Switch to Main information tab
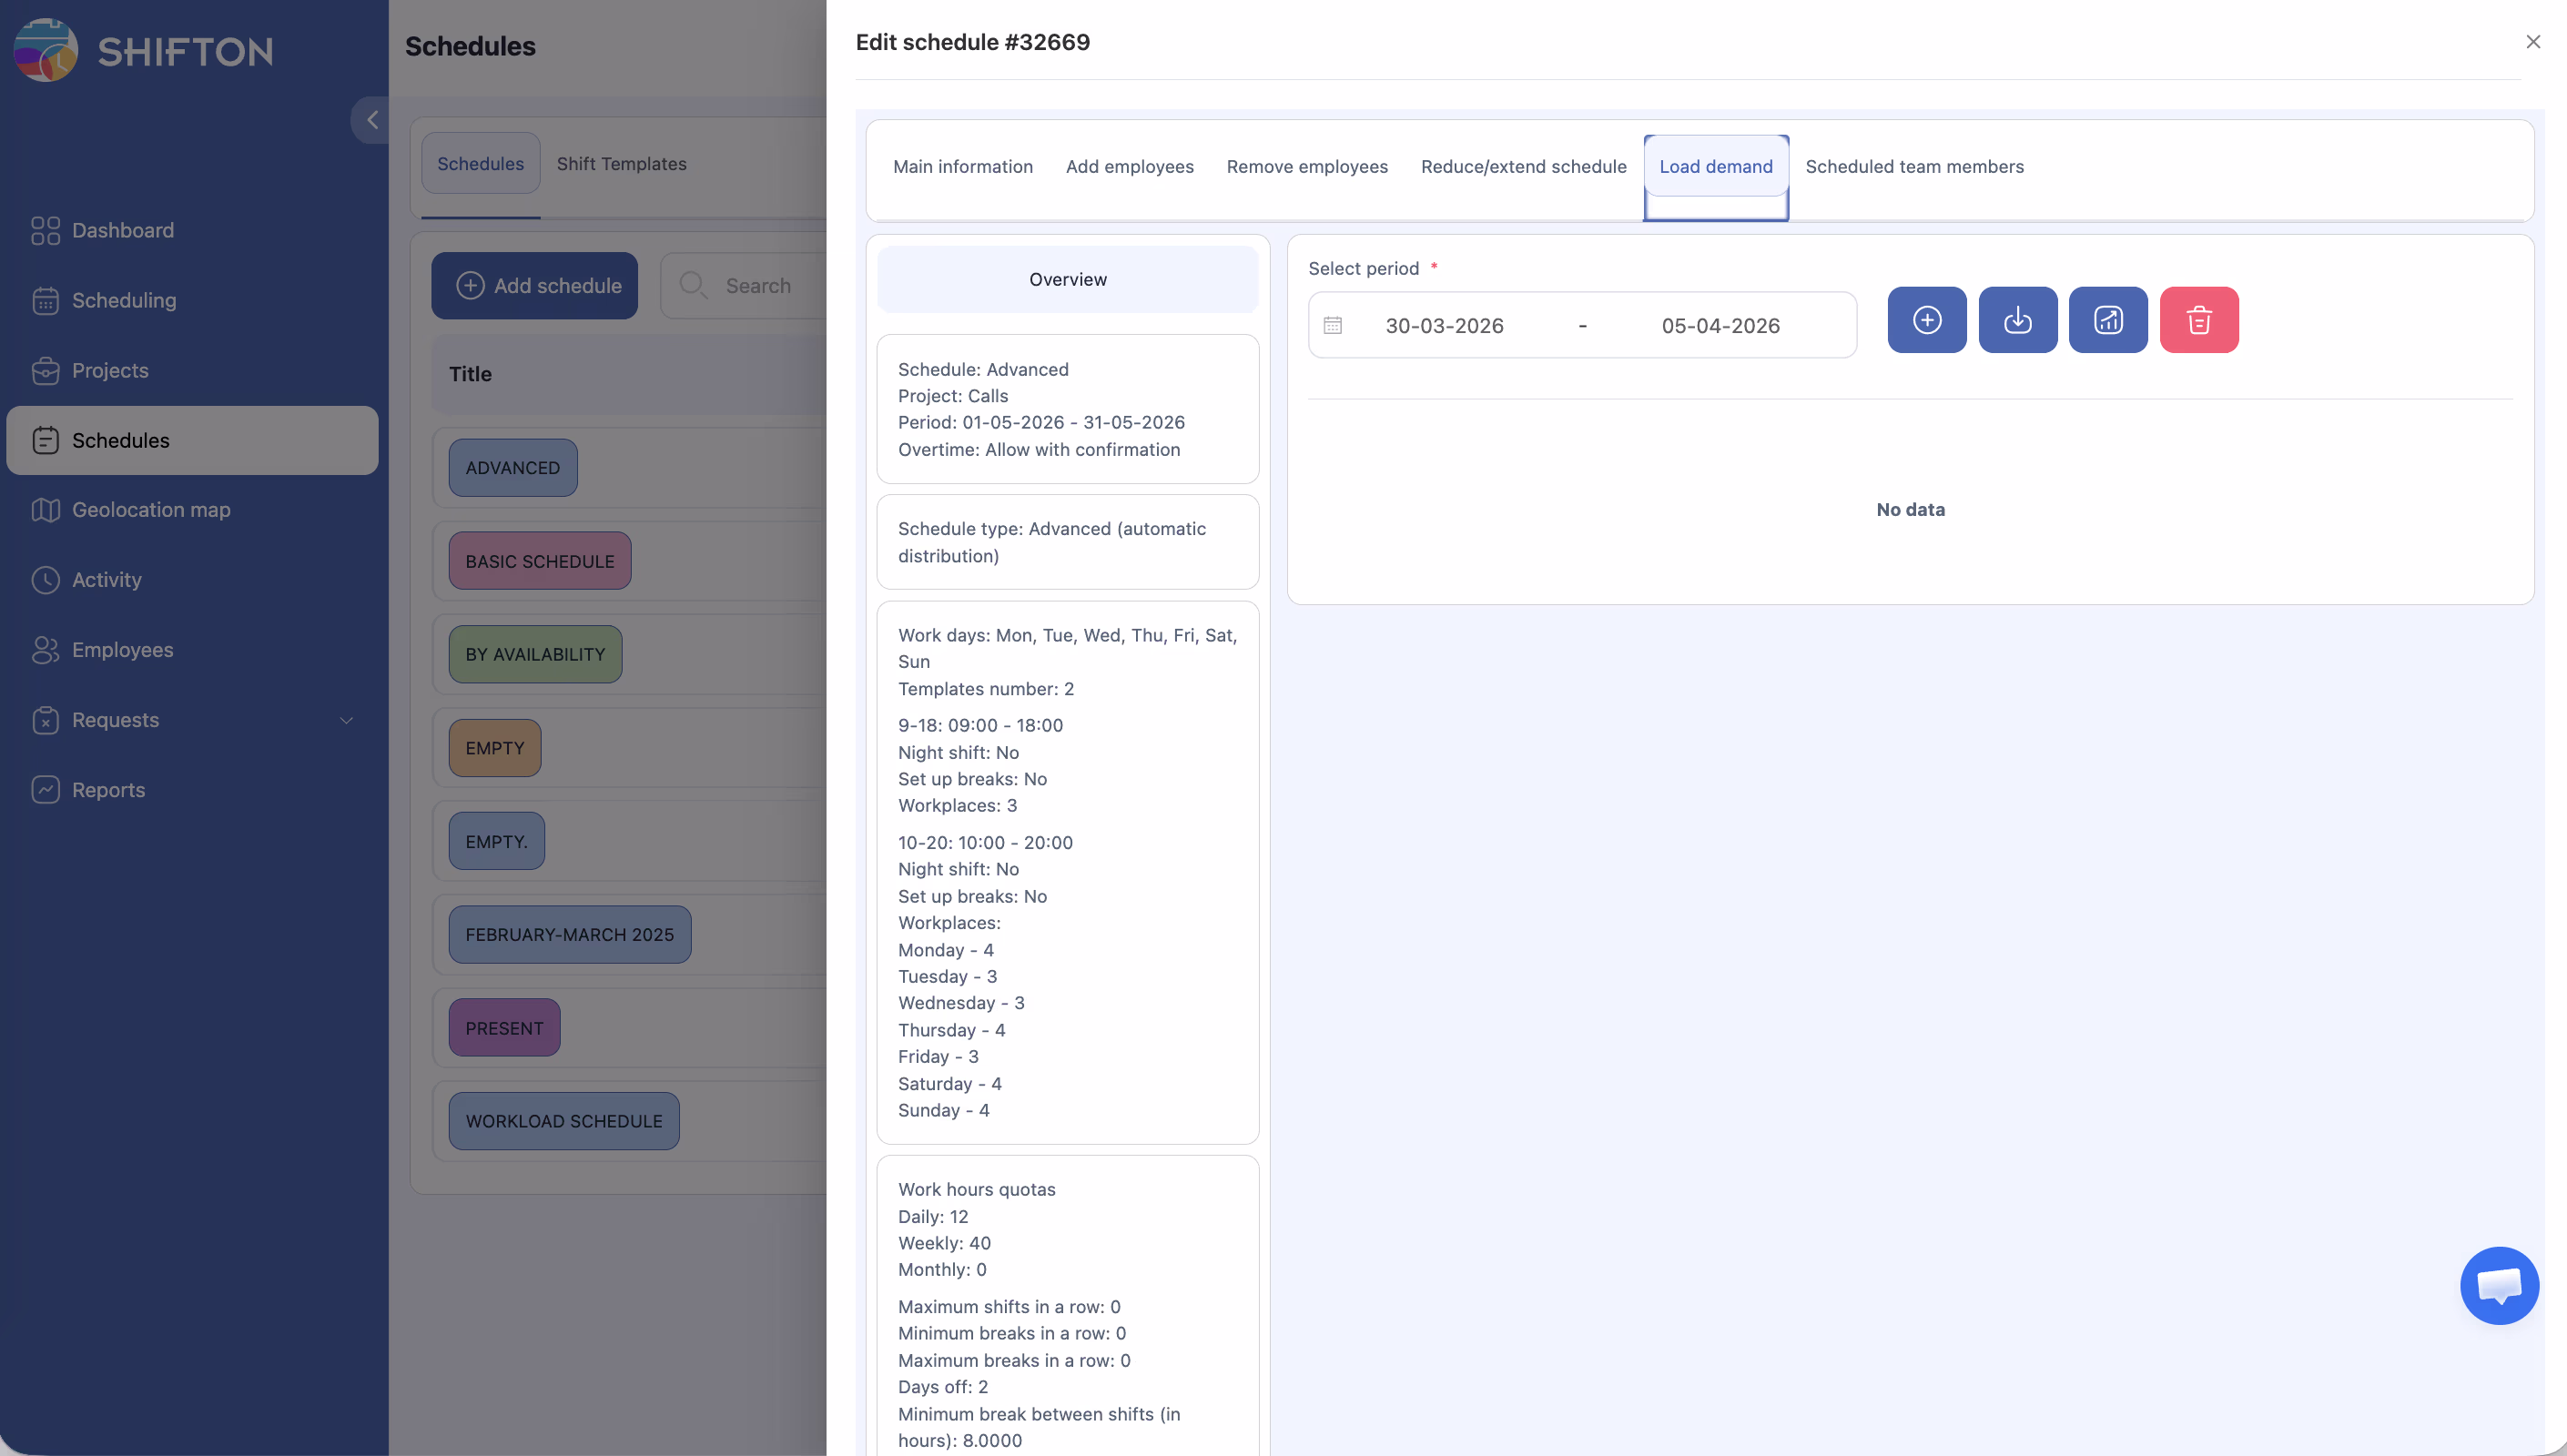 coord(962,167)
